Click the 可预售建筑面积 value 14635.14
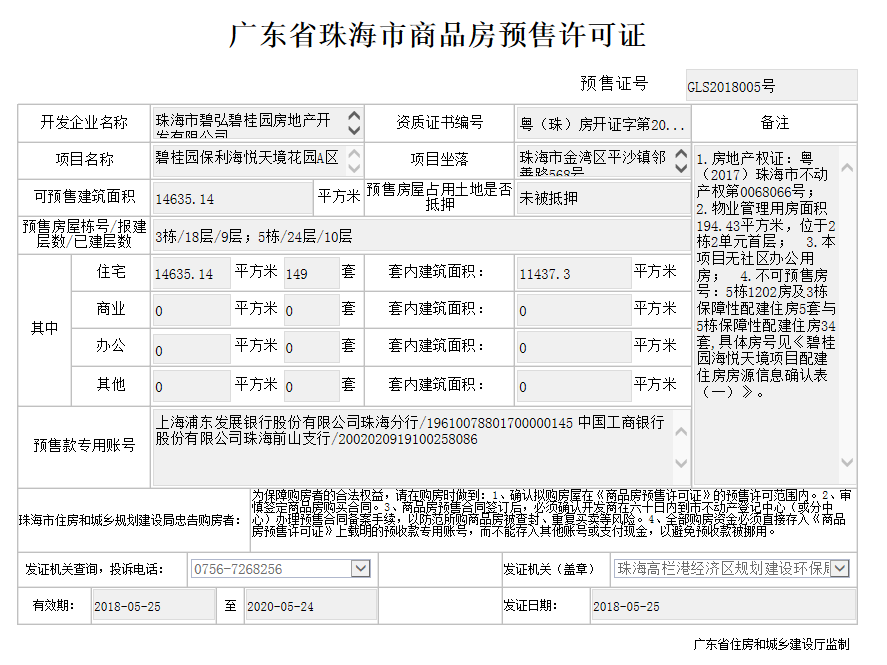The width and height of the screenshot is (887, 665). [232, 198]
